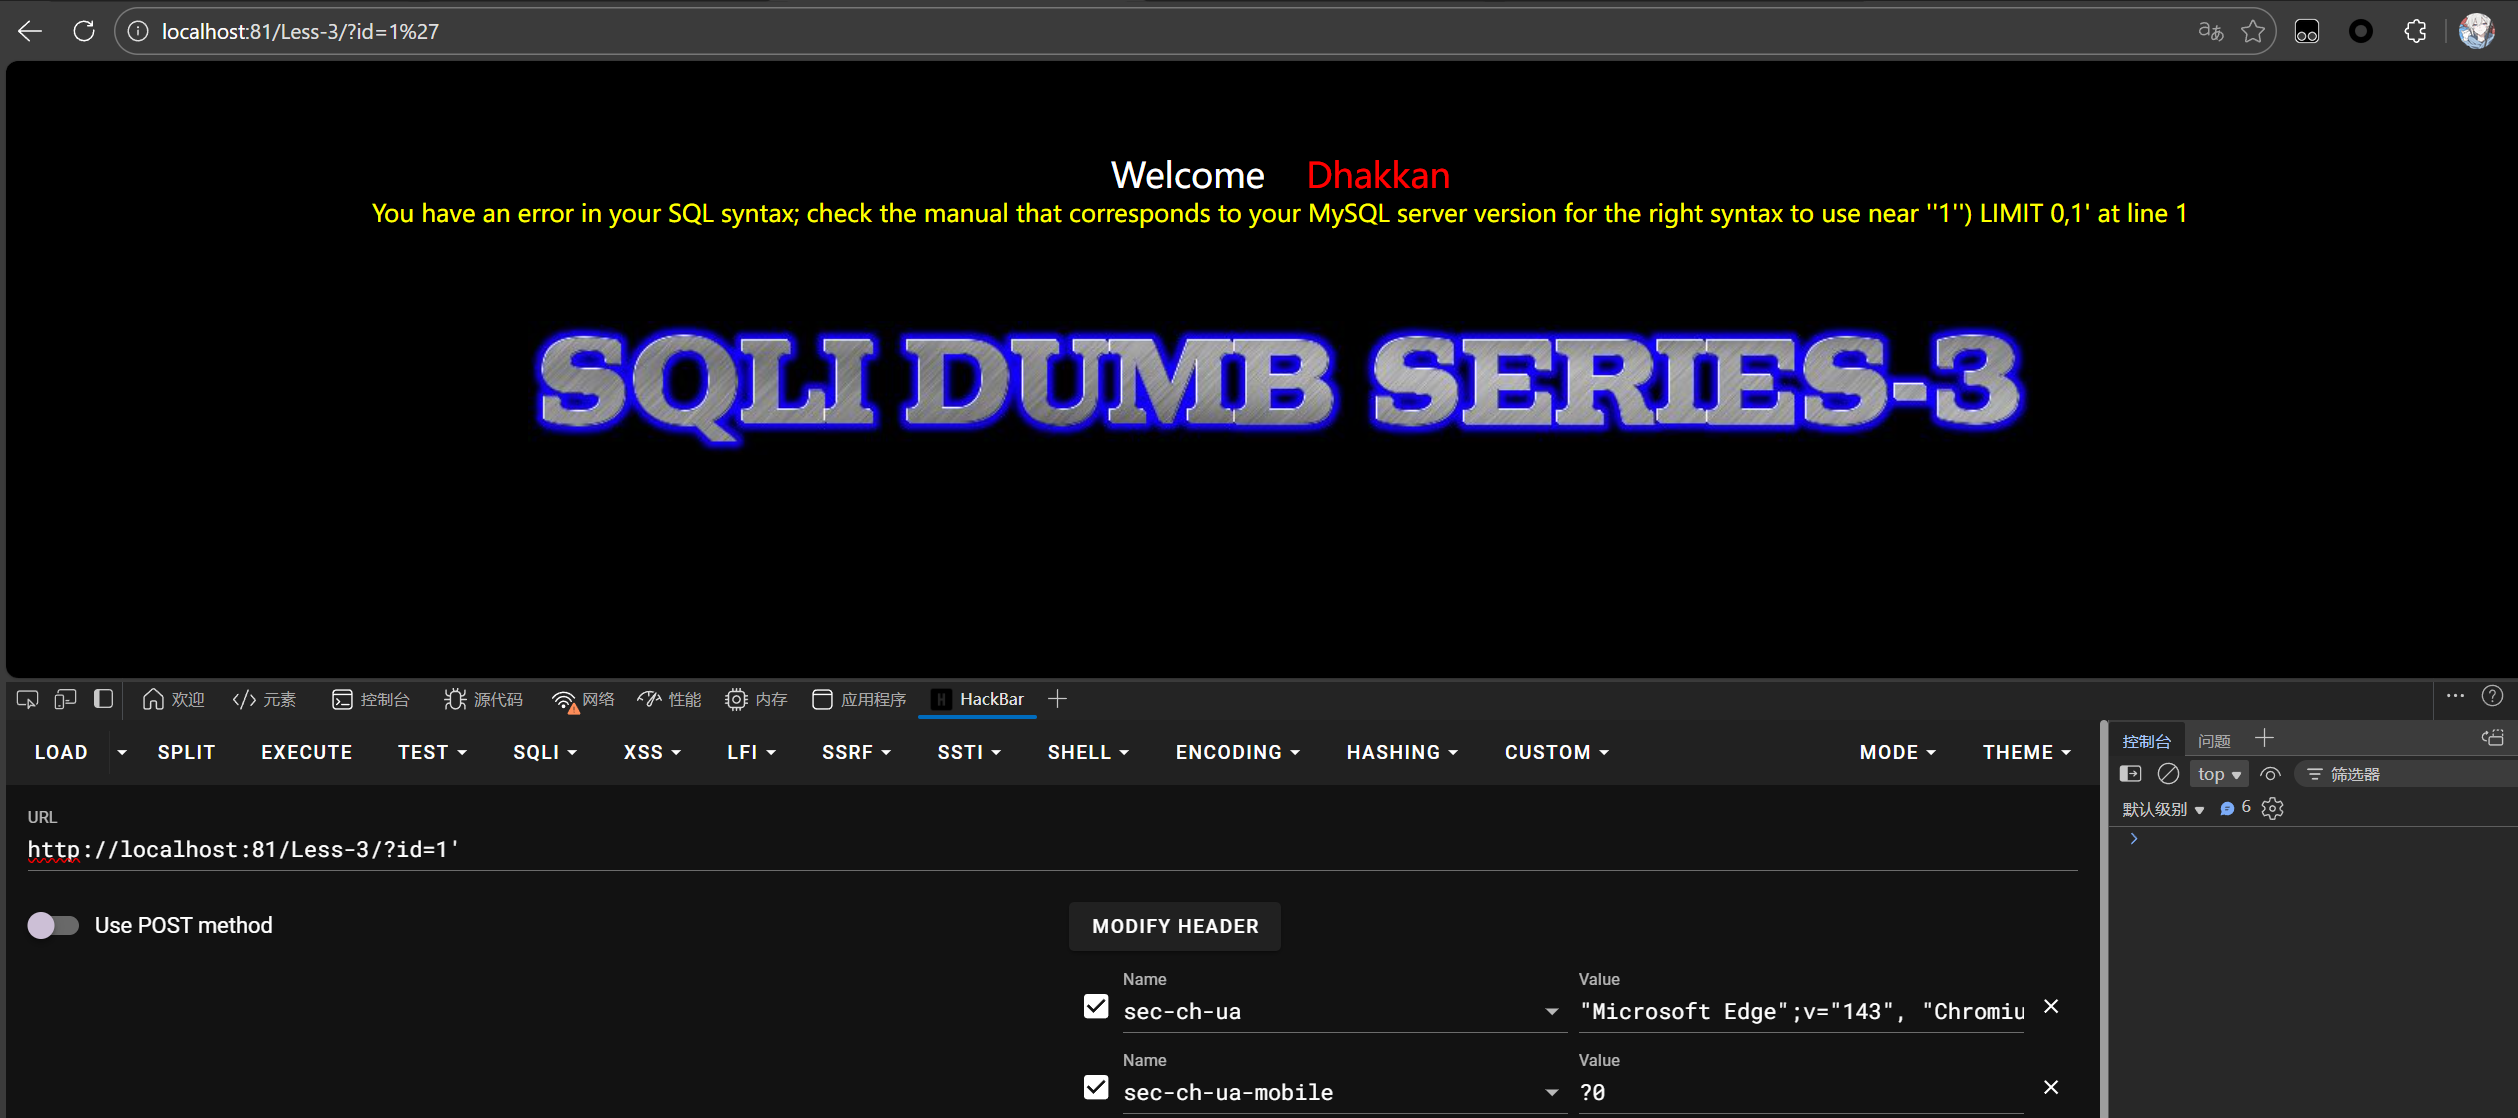Remove the sec-ch-ua header row
The image size is (2518, 1118).
click(2051, 1007)
